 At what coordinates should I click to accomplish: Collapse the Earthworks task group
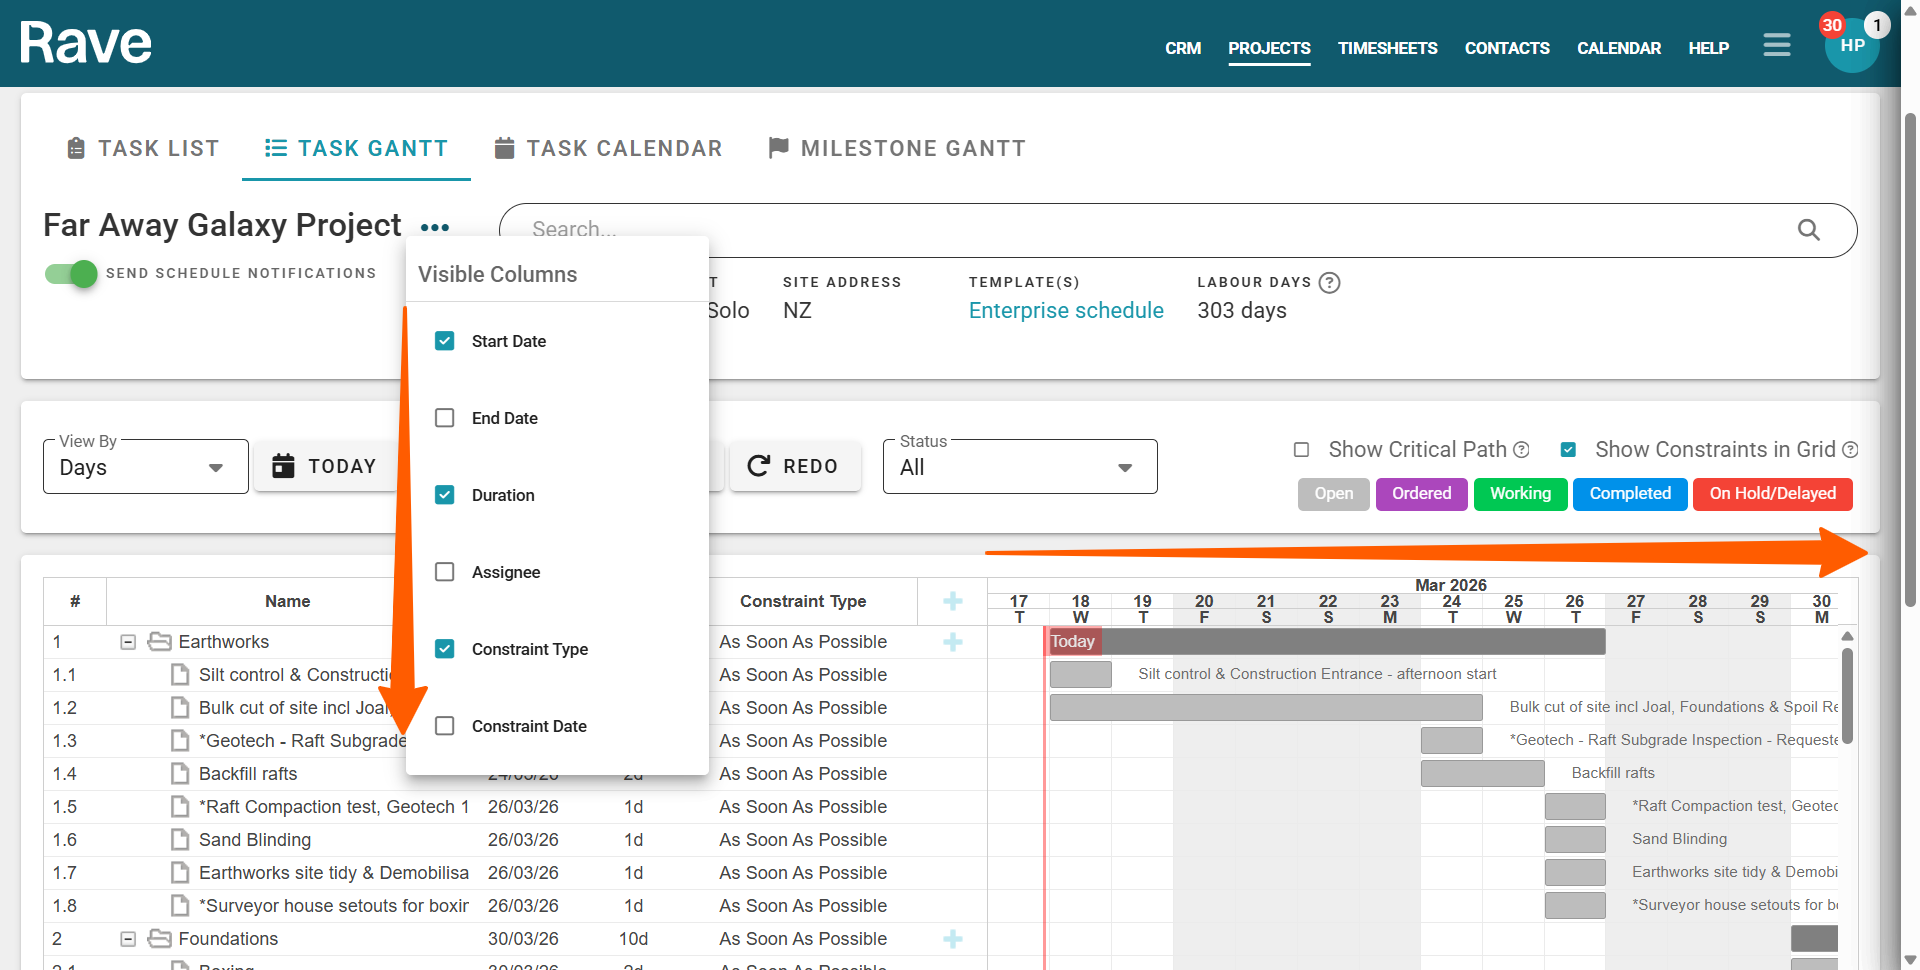click(x=128, y=642)
